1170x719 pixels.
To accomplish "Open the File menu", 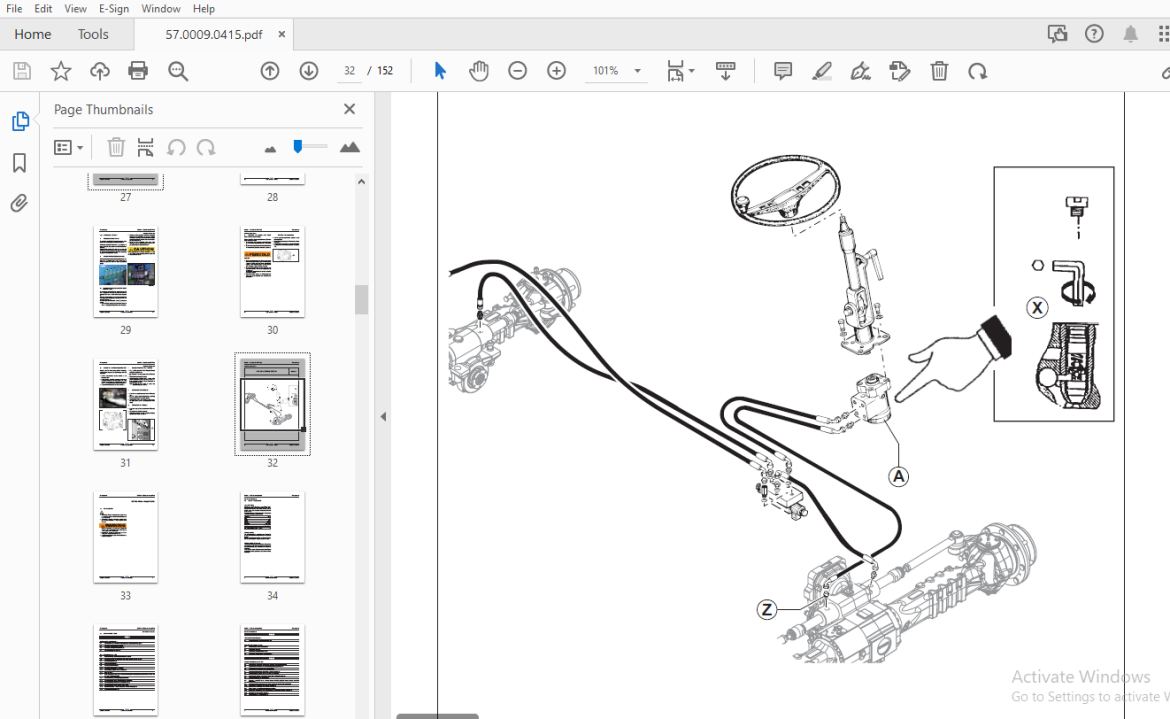I will 14,8.
